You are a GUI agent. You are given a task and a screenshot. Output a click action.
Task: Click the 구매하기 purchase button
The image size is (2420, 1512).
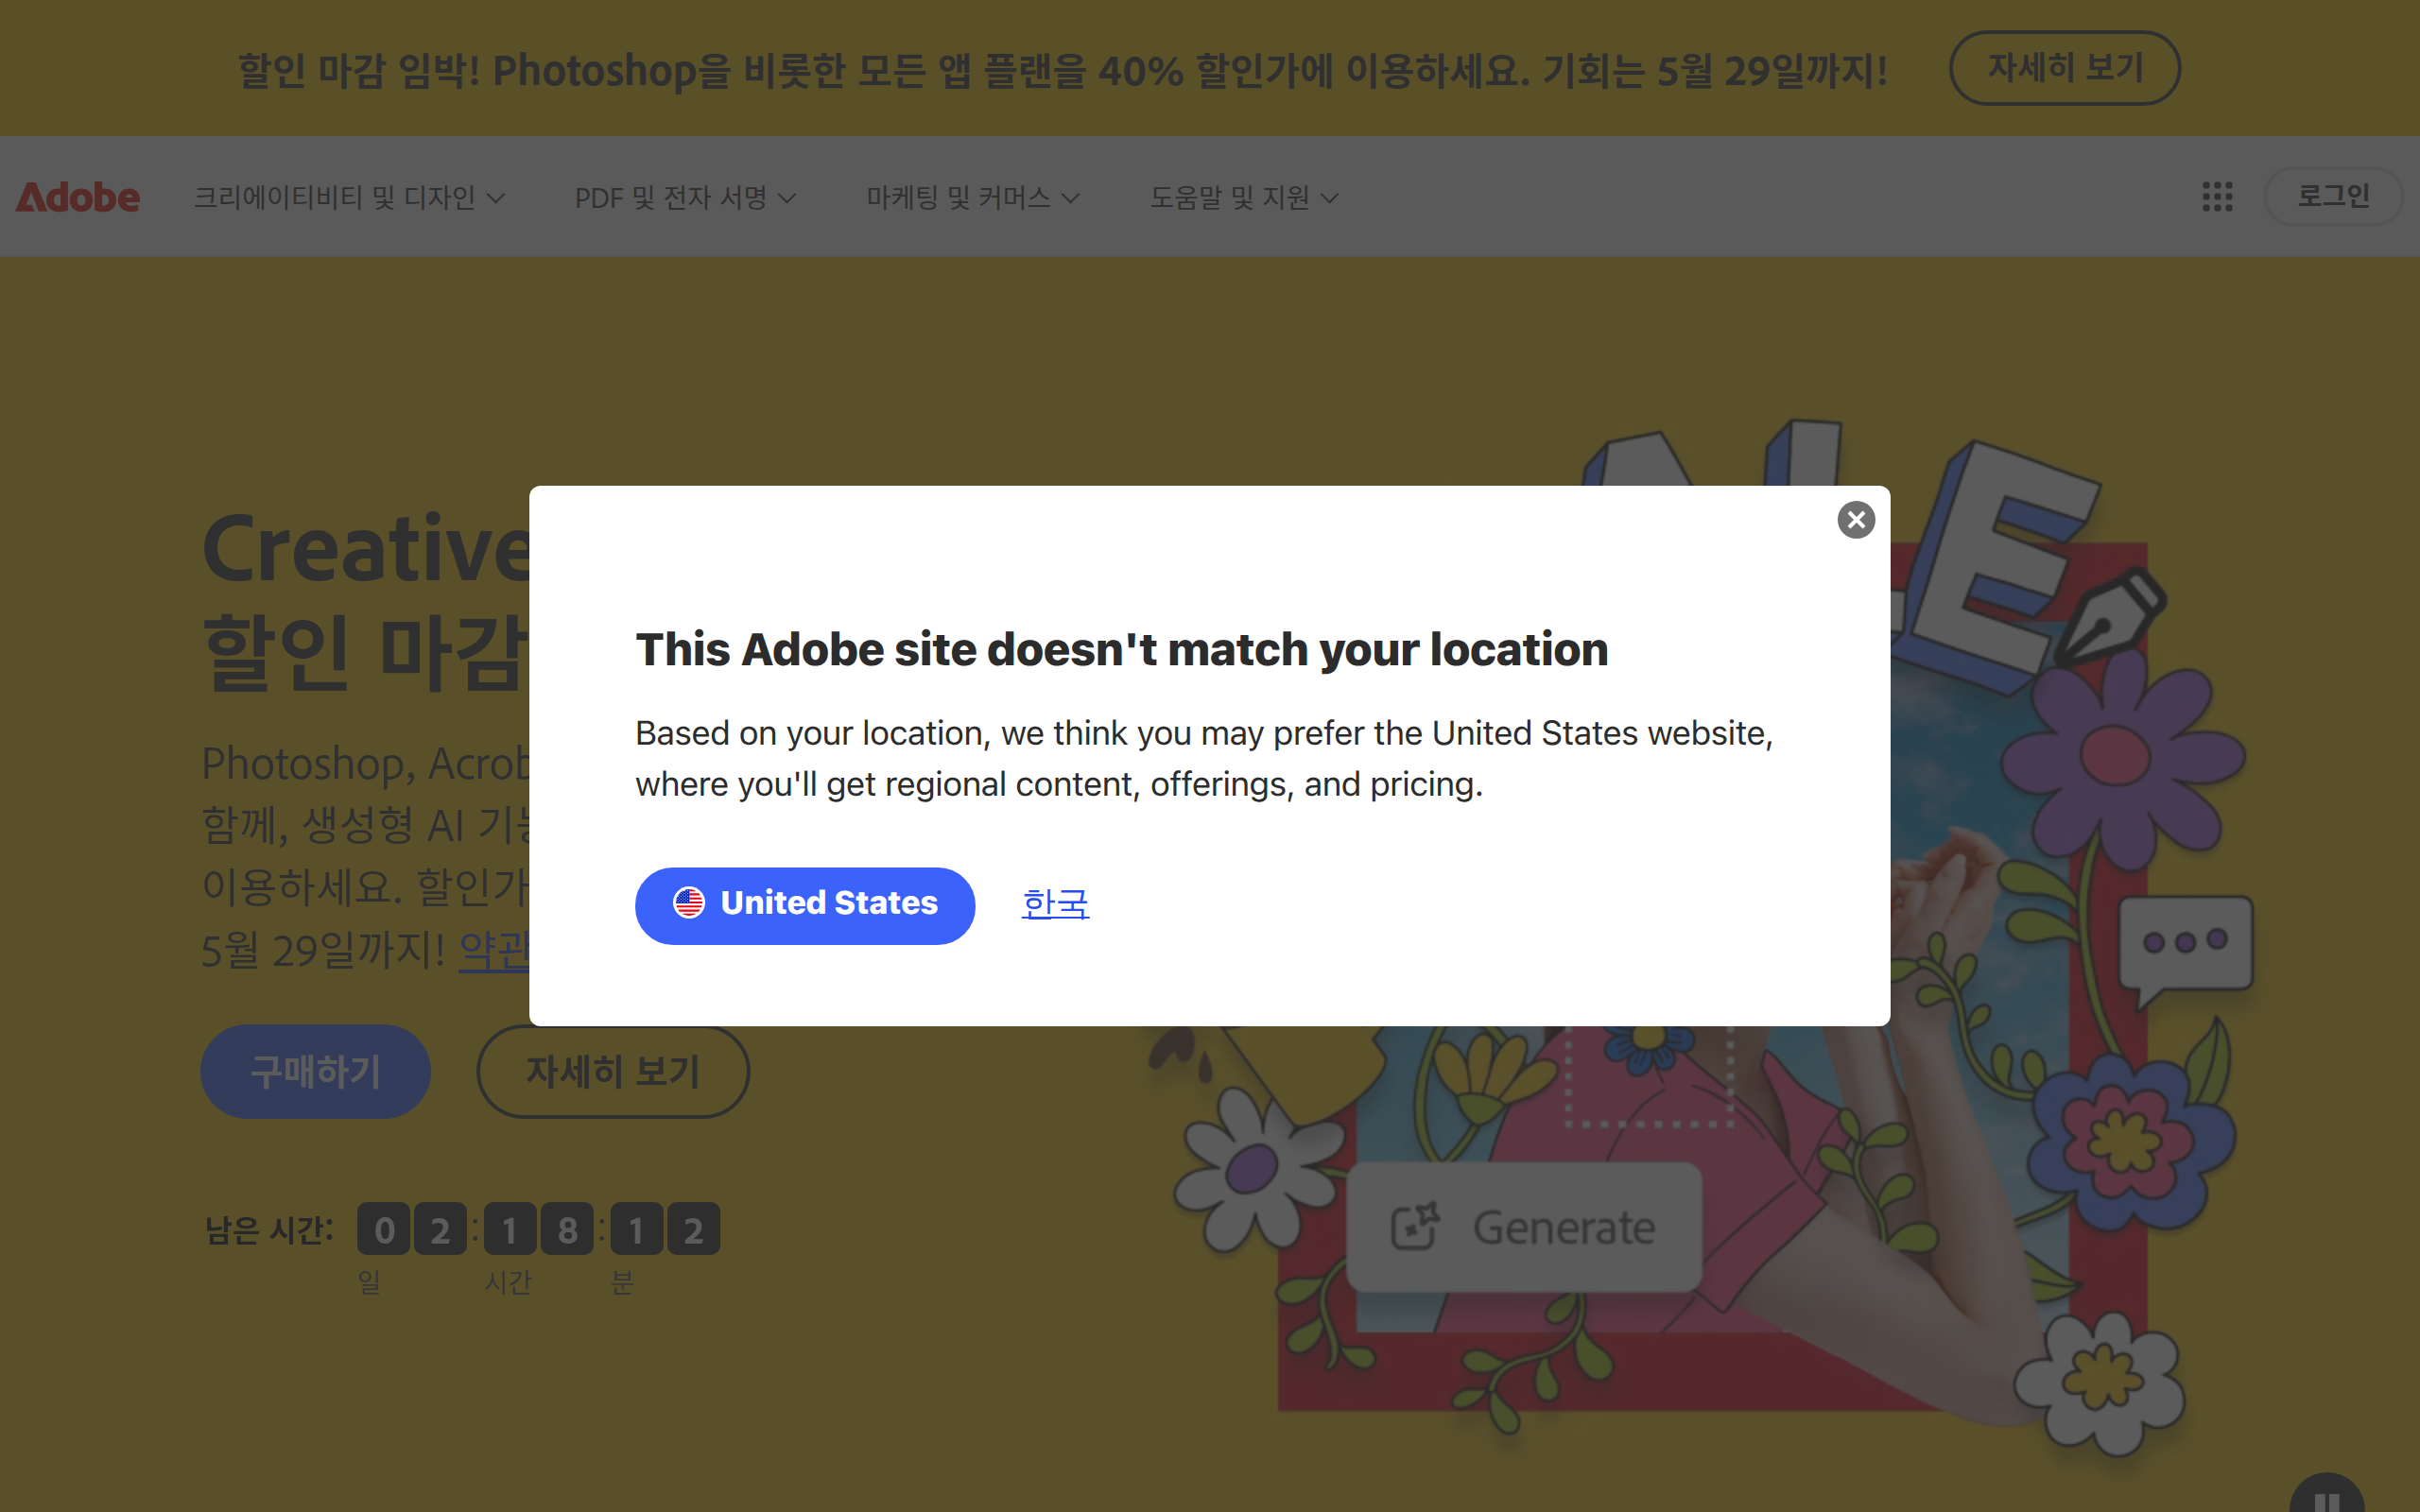tap(315, 1071)
